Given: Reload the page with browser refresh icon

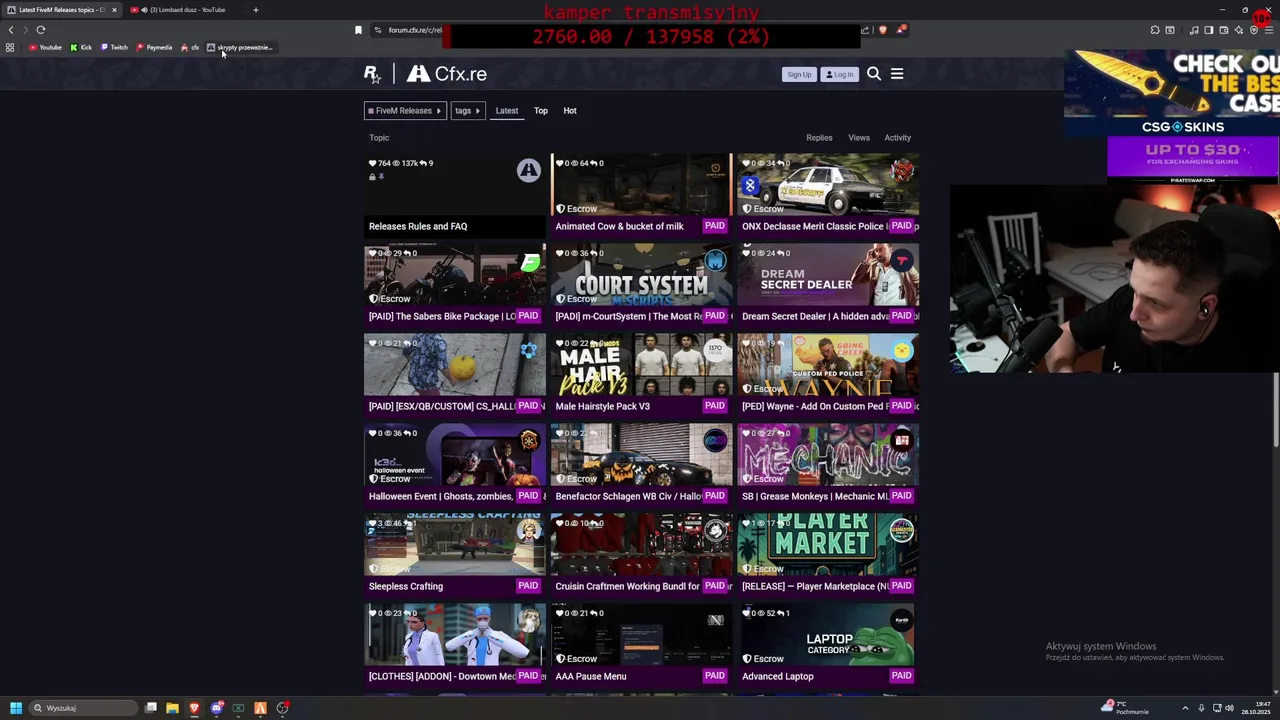Looking at the screenshot, I should [41, 30].
